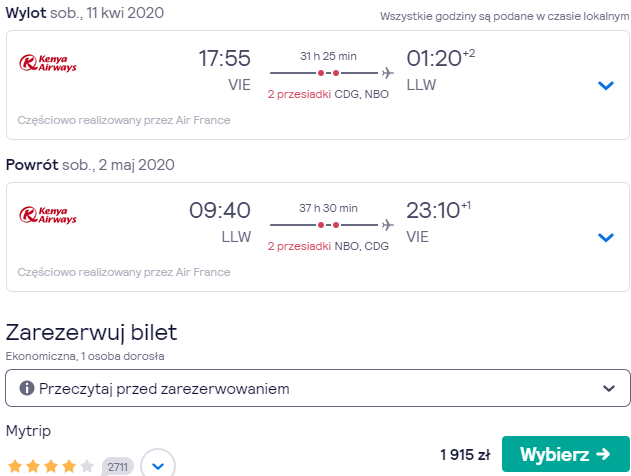Click the grey fifth rating star
Viewport: 631px width, 476px height.
pos(87,466)
